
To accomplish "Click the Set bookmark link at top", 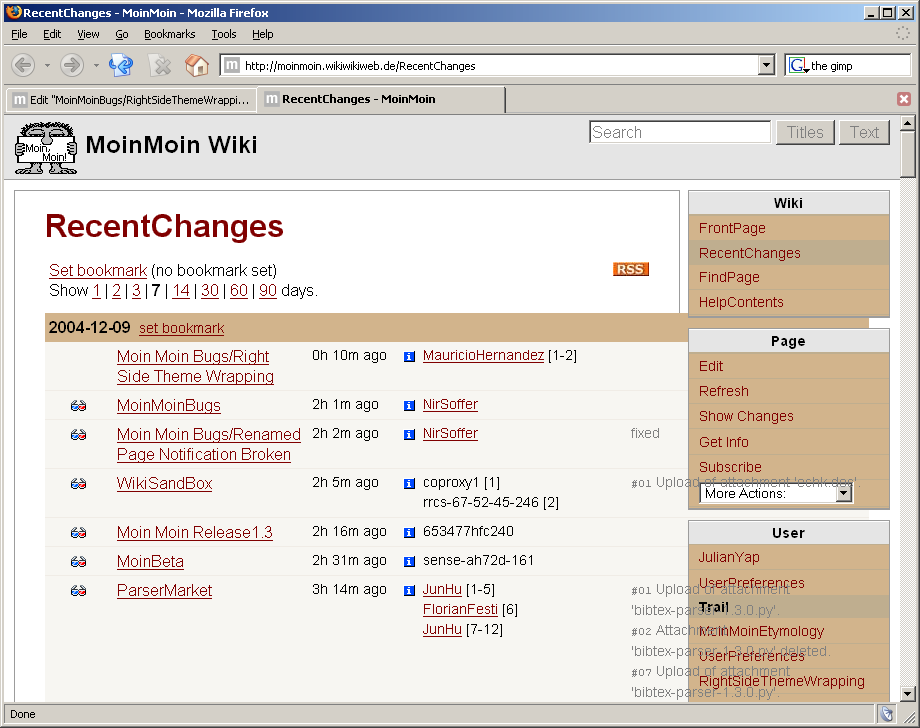I will [98, 270].
